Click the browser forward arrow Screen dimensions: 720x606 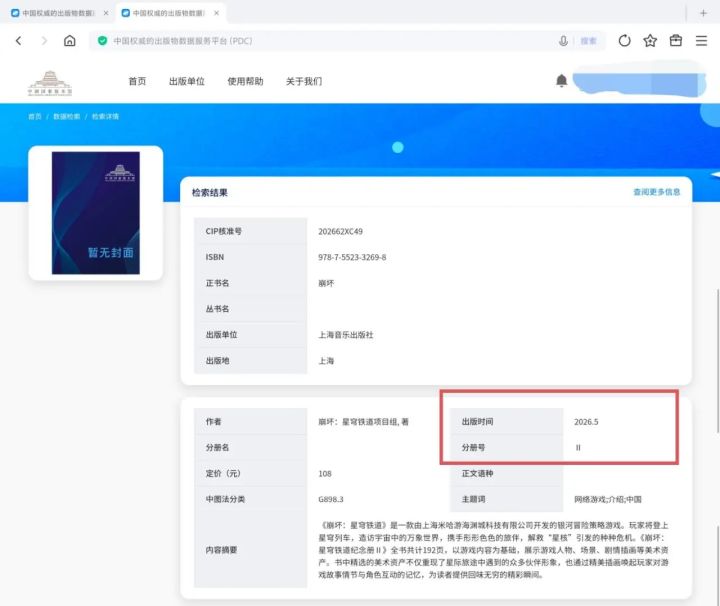point(44,41)
